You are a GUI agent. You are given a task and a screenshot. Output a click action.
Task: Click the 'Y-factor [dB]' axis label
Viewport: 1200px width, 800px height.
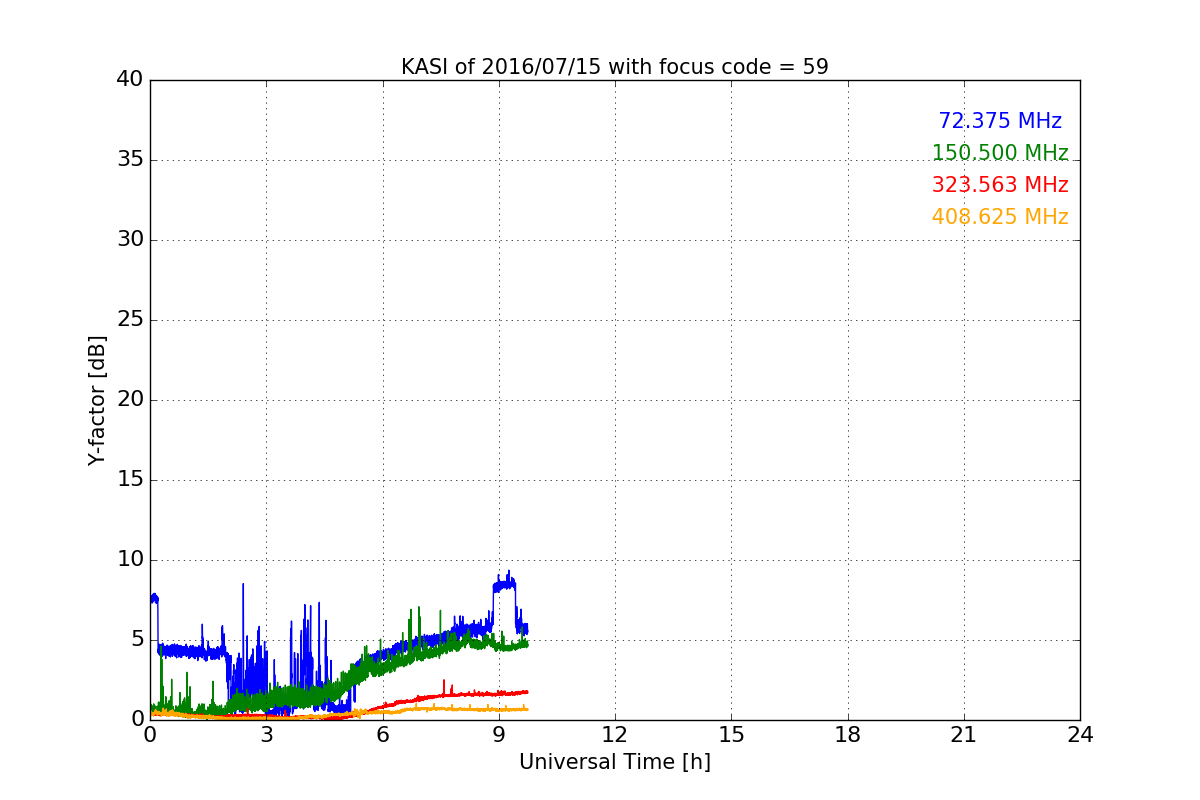coord(97,400)
